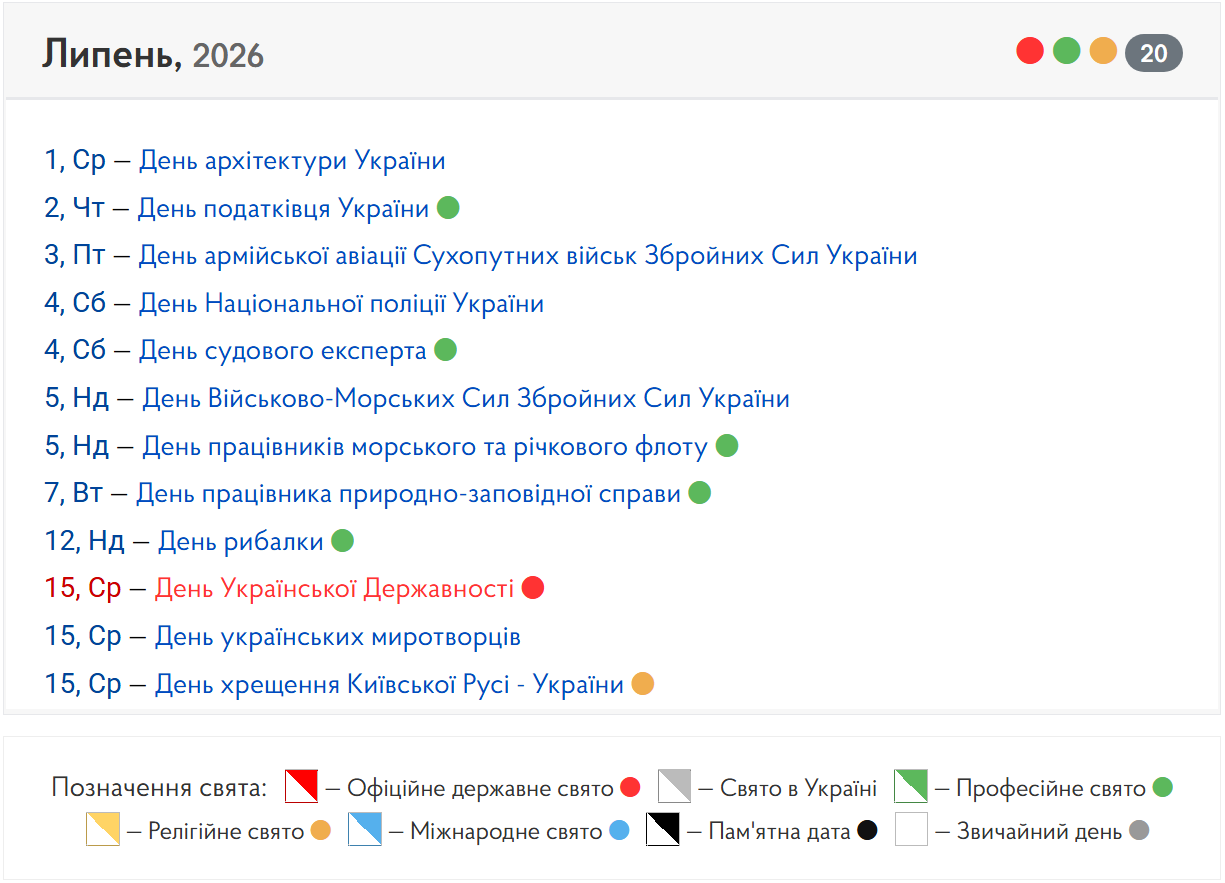Open the "День хрещення Київської Русі" link
1225x883 pixels.
pyautogui.click(x=389, y=685)
